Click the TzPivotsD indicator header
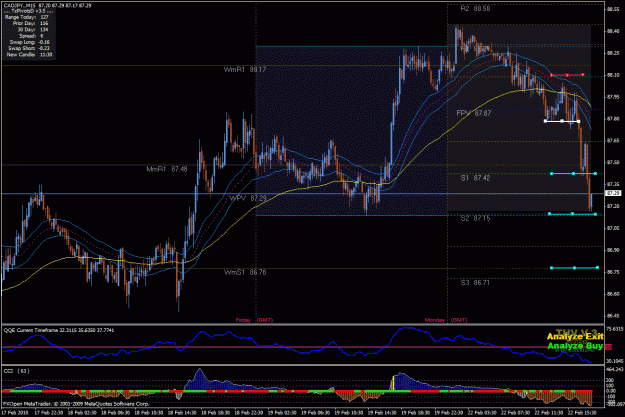 [x=27, y=11]
